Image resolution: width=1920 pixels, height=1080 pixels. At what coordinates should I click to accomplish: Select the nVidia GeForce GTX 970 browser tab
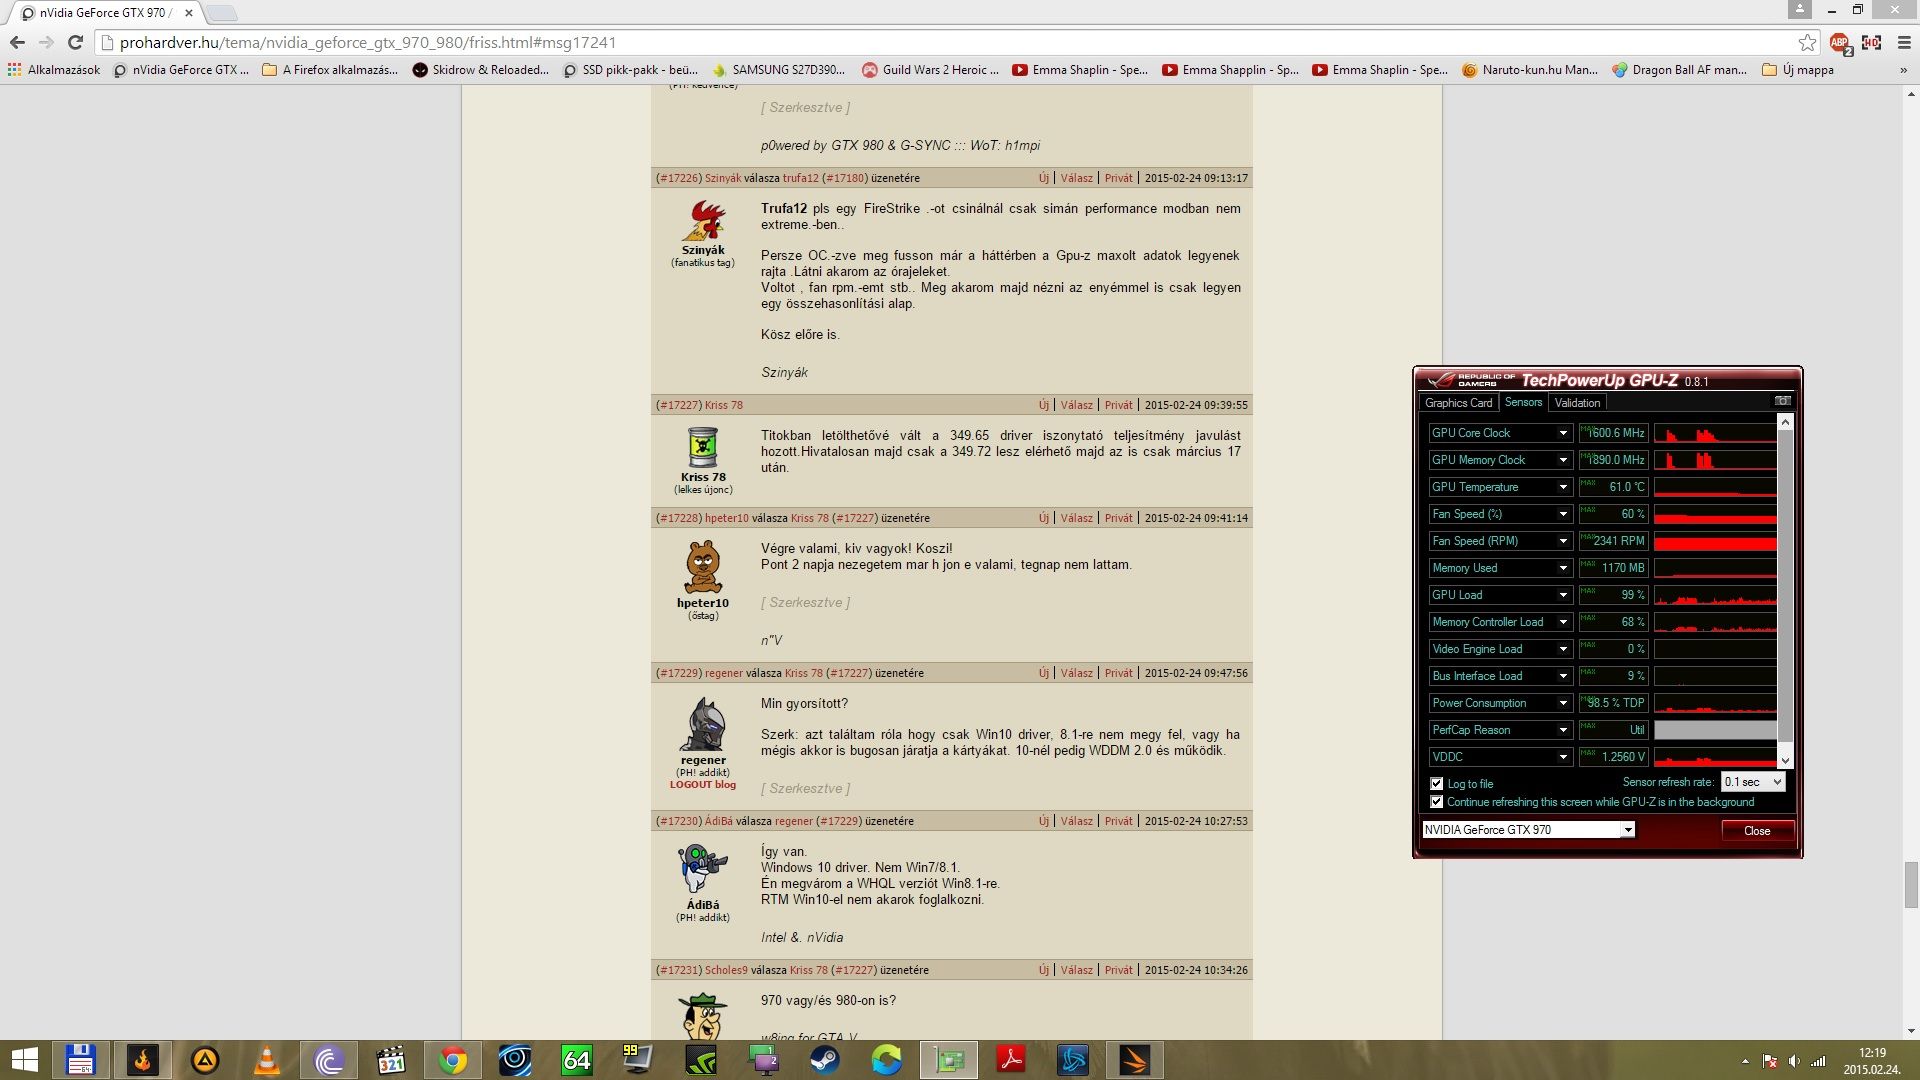[x=105, y=13]
